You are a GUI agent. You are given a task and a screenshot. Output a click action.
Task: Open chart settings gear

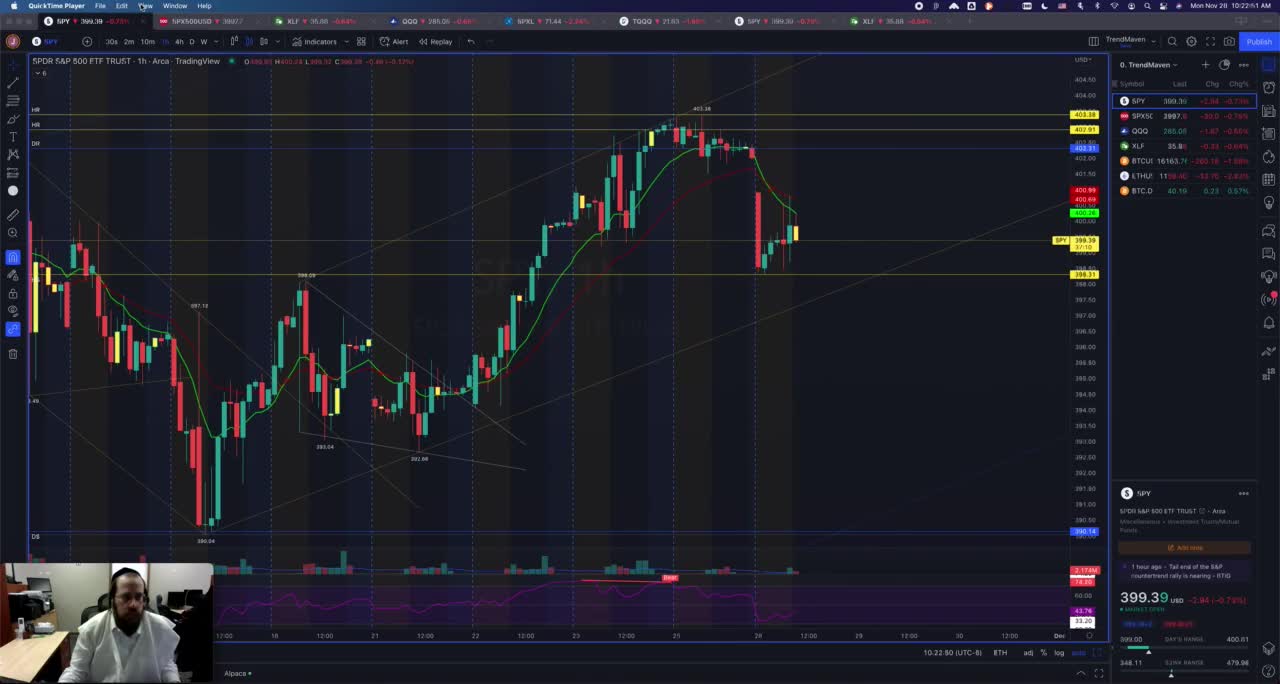click(1191, 41)
